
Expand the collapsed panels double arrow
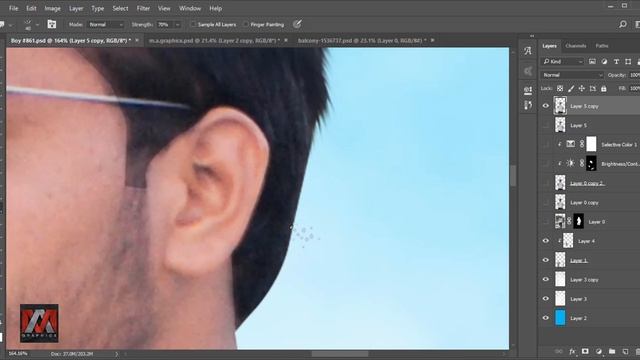pos(532,36)
